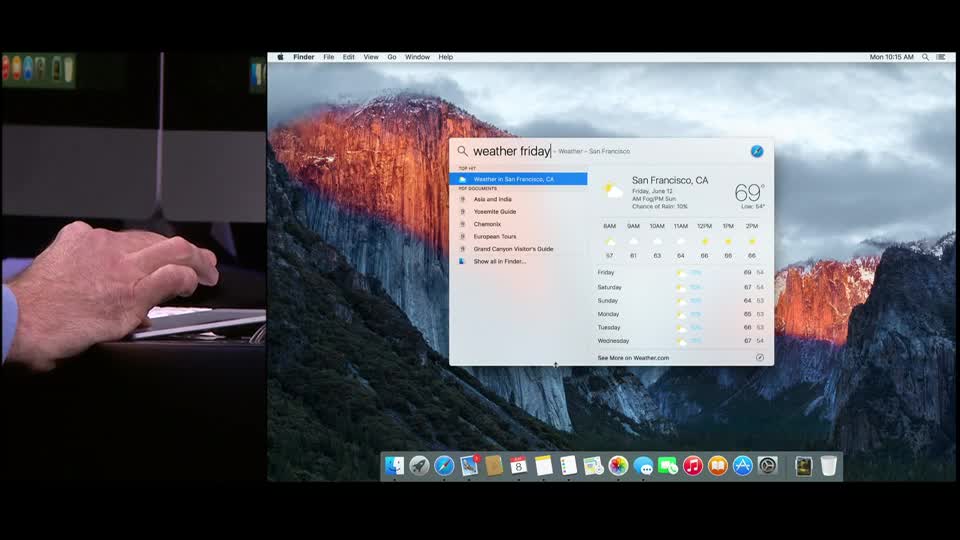Screen dimensions: 960x540
Task: Open iTunes from the Dock
Action: [693, 466]
